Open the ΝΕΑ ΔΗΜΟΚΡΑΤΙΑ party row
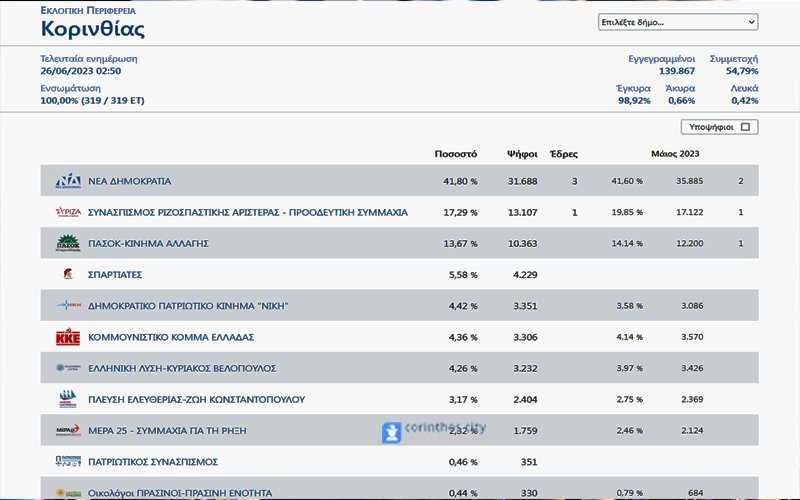The image size is (800, 500). [399, 181]
